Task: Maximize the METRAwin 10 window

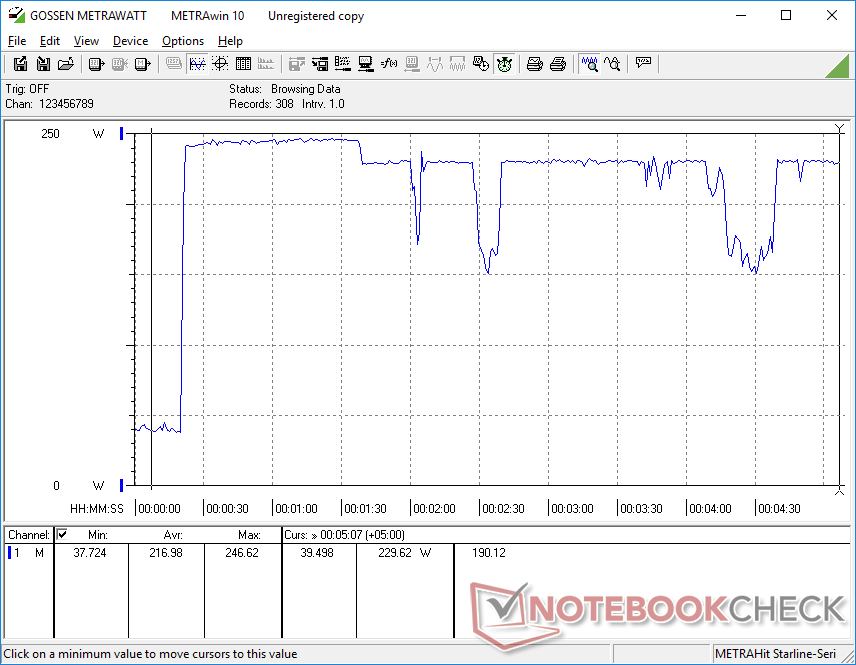Action: tap(786, 15)
